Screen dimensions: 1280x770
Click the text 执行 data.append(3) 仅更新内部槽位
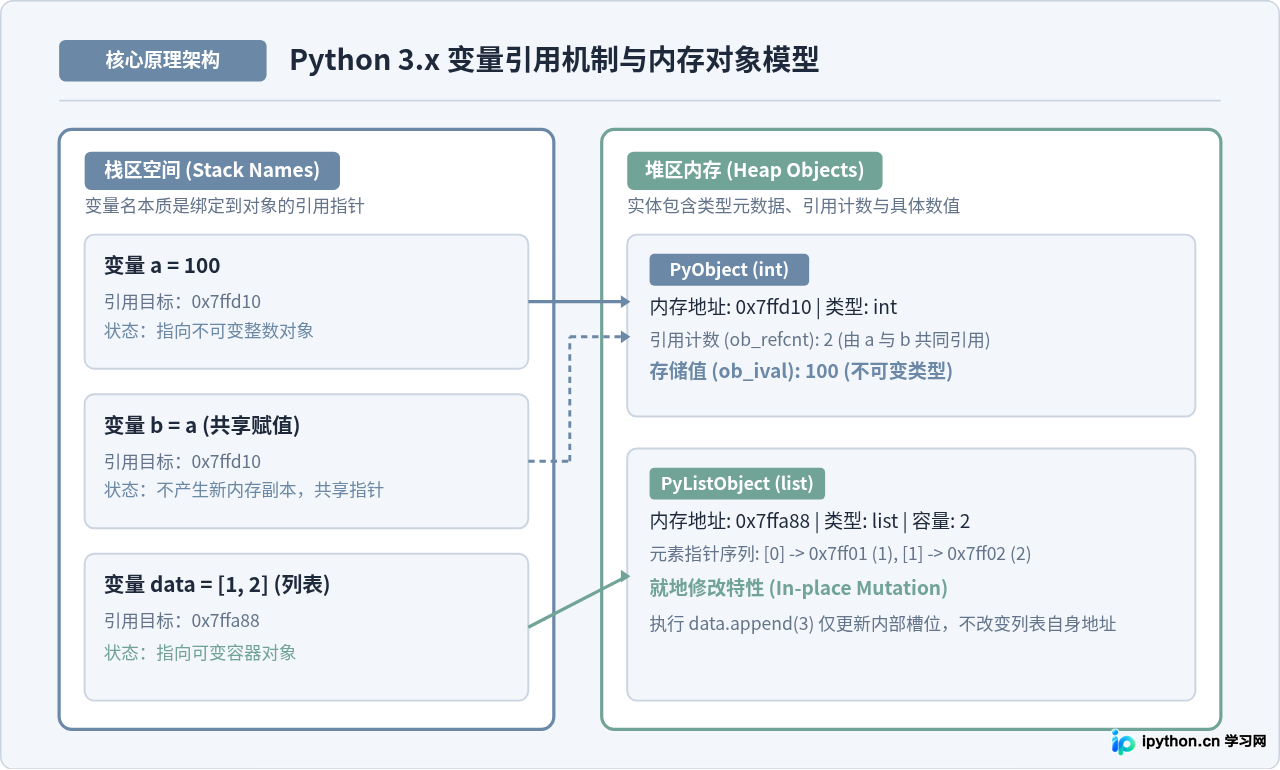click(x=799, y=624)
